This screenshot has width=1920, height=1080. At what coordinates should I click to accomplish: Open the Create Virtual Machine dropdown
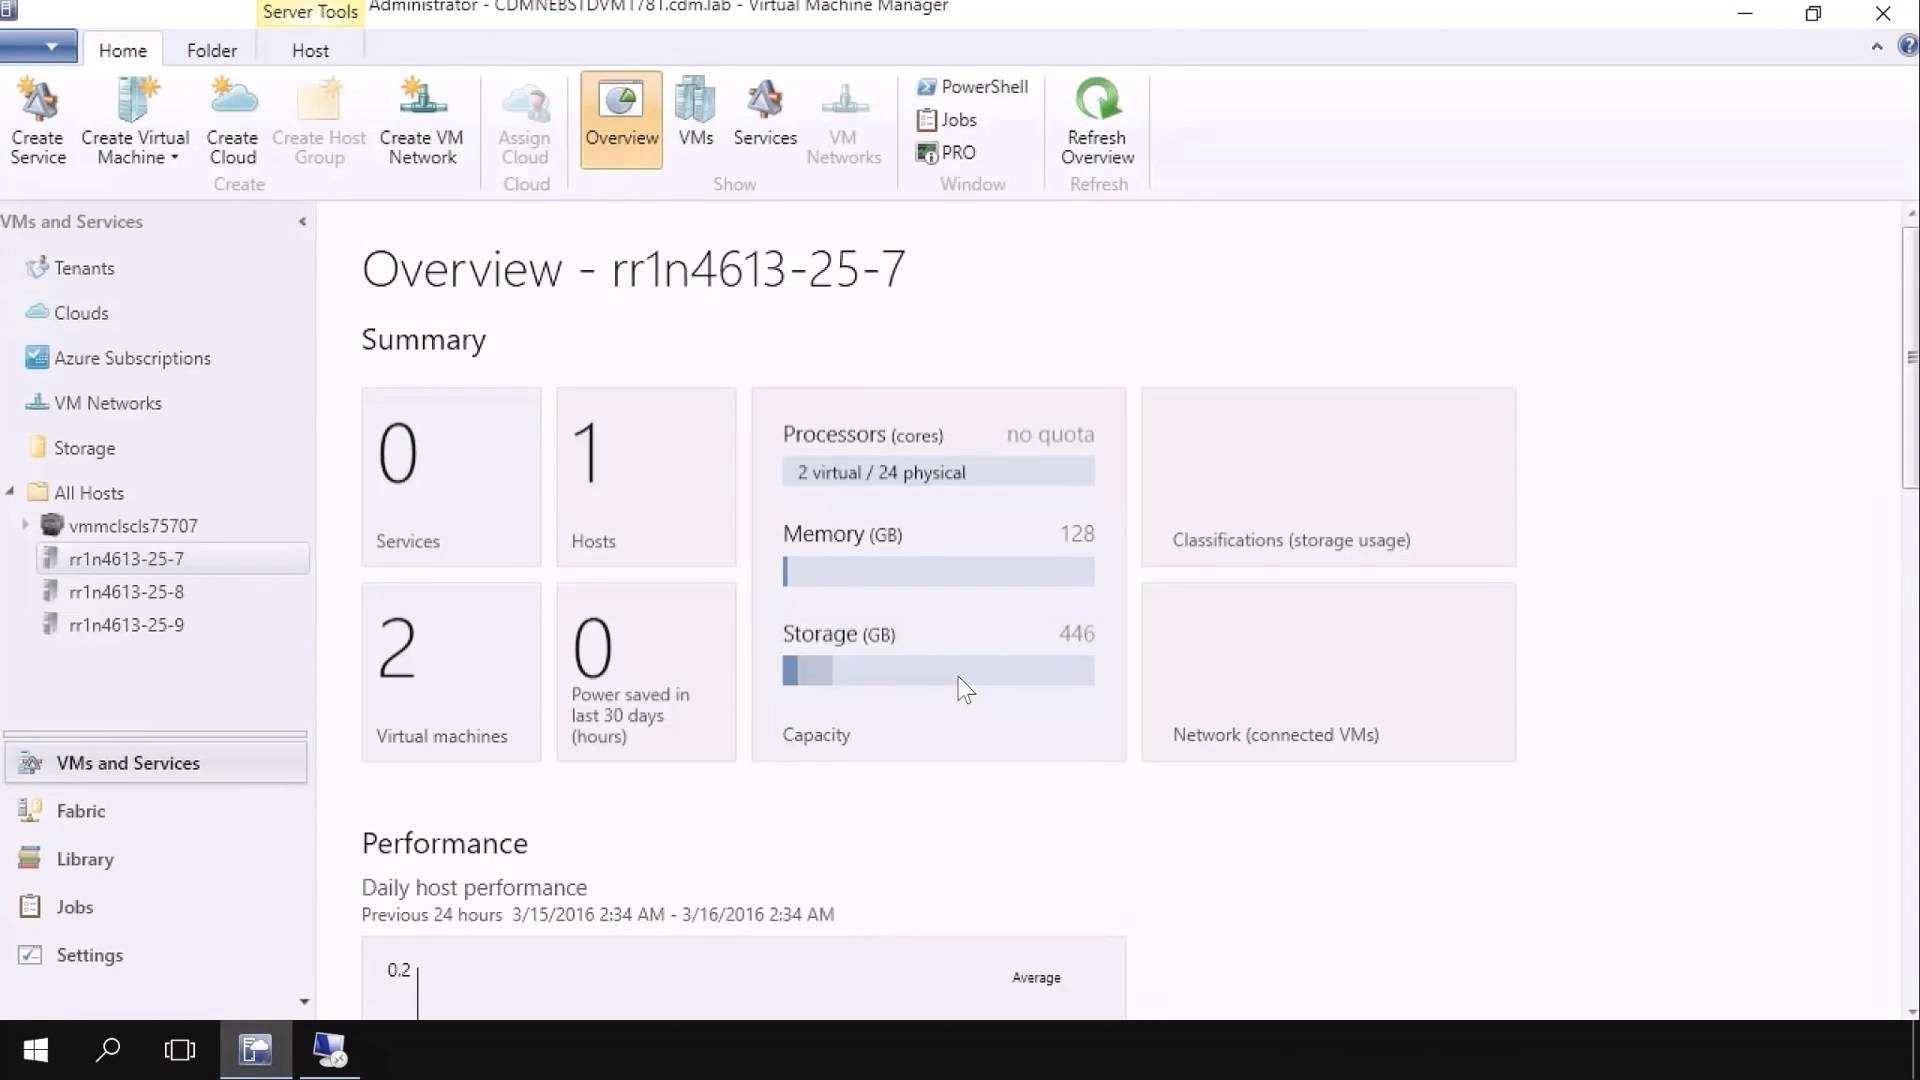pos(135,120)
